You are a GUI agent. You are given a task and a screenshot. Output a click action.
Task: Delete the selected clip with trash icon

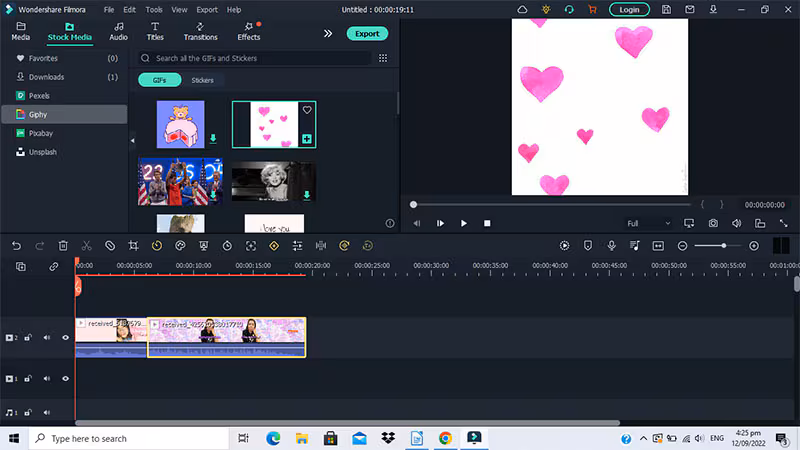tap(63, 246)
